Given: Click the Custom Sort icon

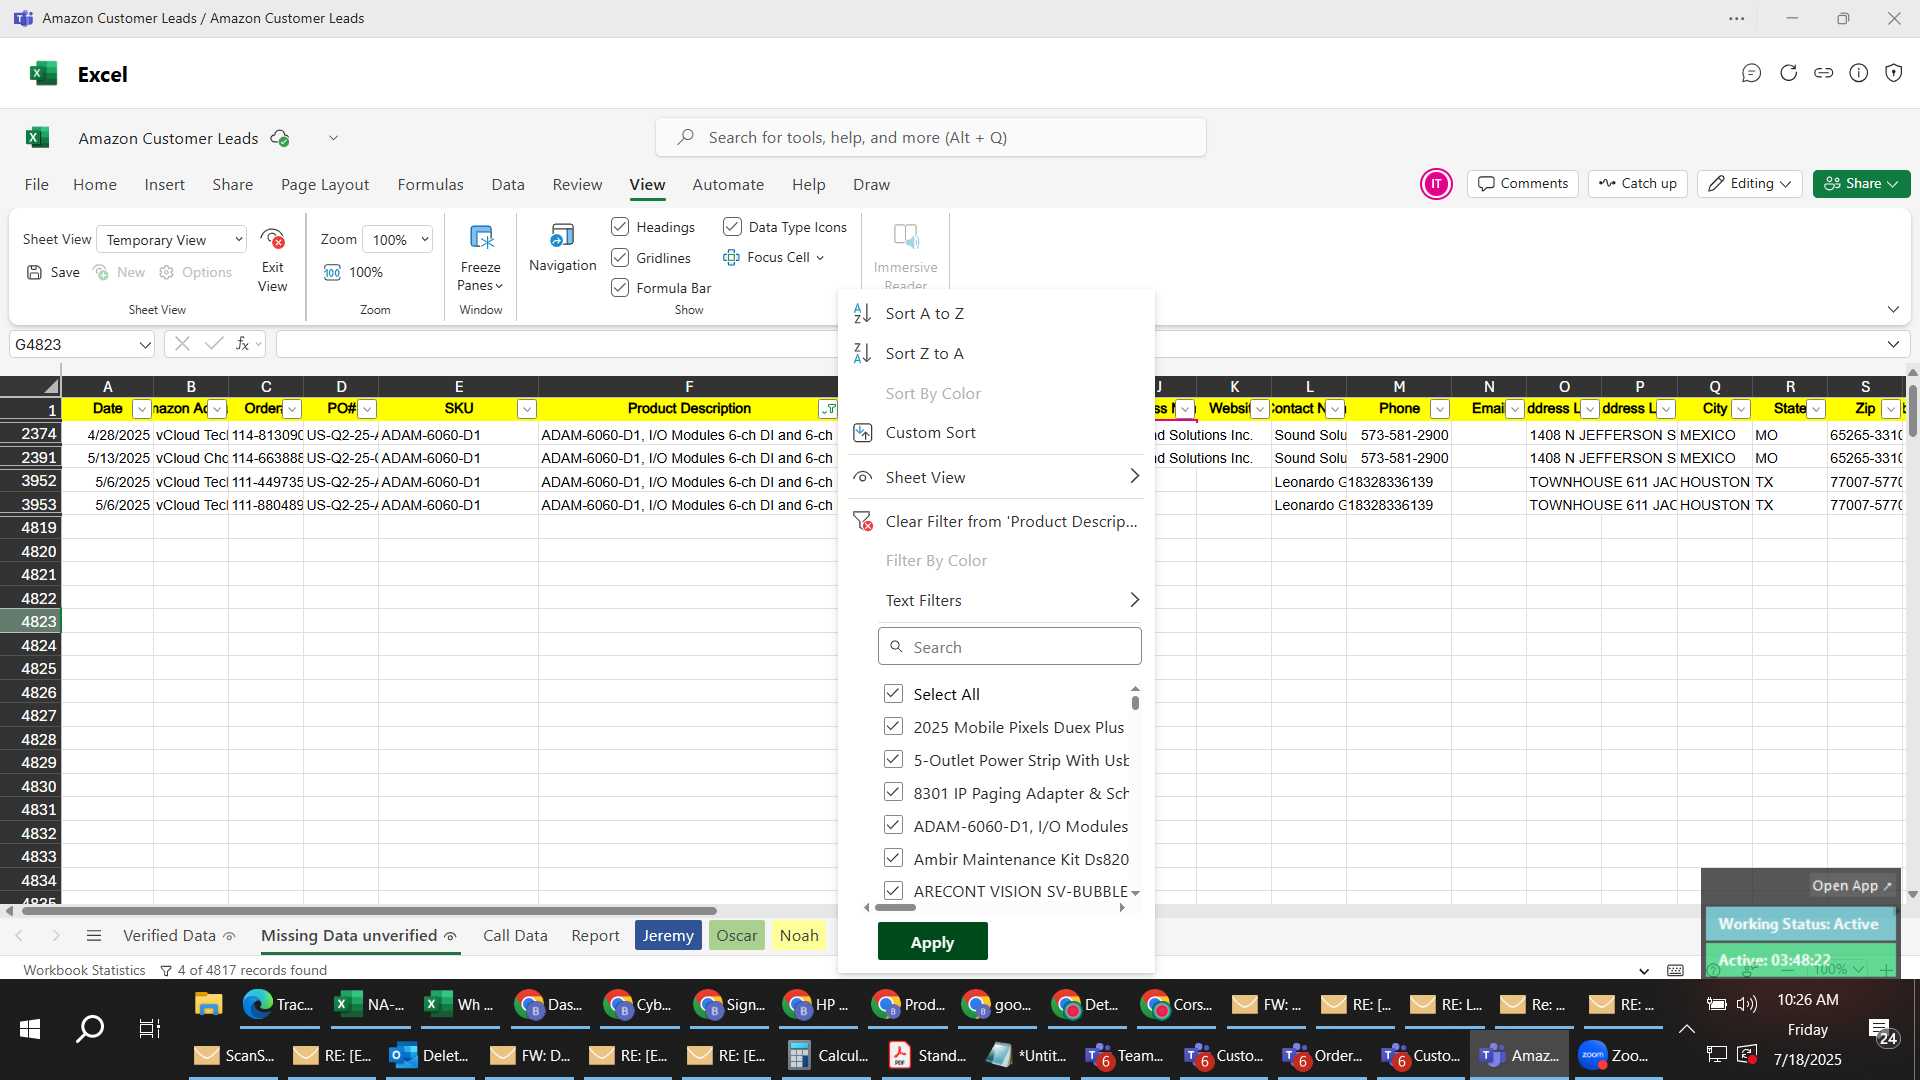Looking at the screenshot, I should click(862, 432).
